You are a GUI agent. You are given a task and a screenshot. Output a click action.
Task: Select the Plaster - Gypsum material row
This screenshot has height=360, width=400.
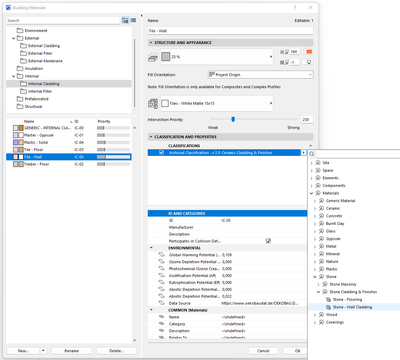(x=69, y=135)
